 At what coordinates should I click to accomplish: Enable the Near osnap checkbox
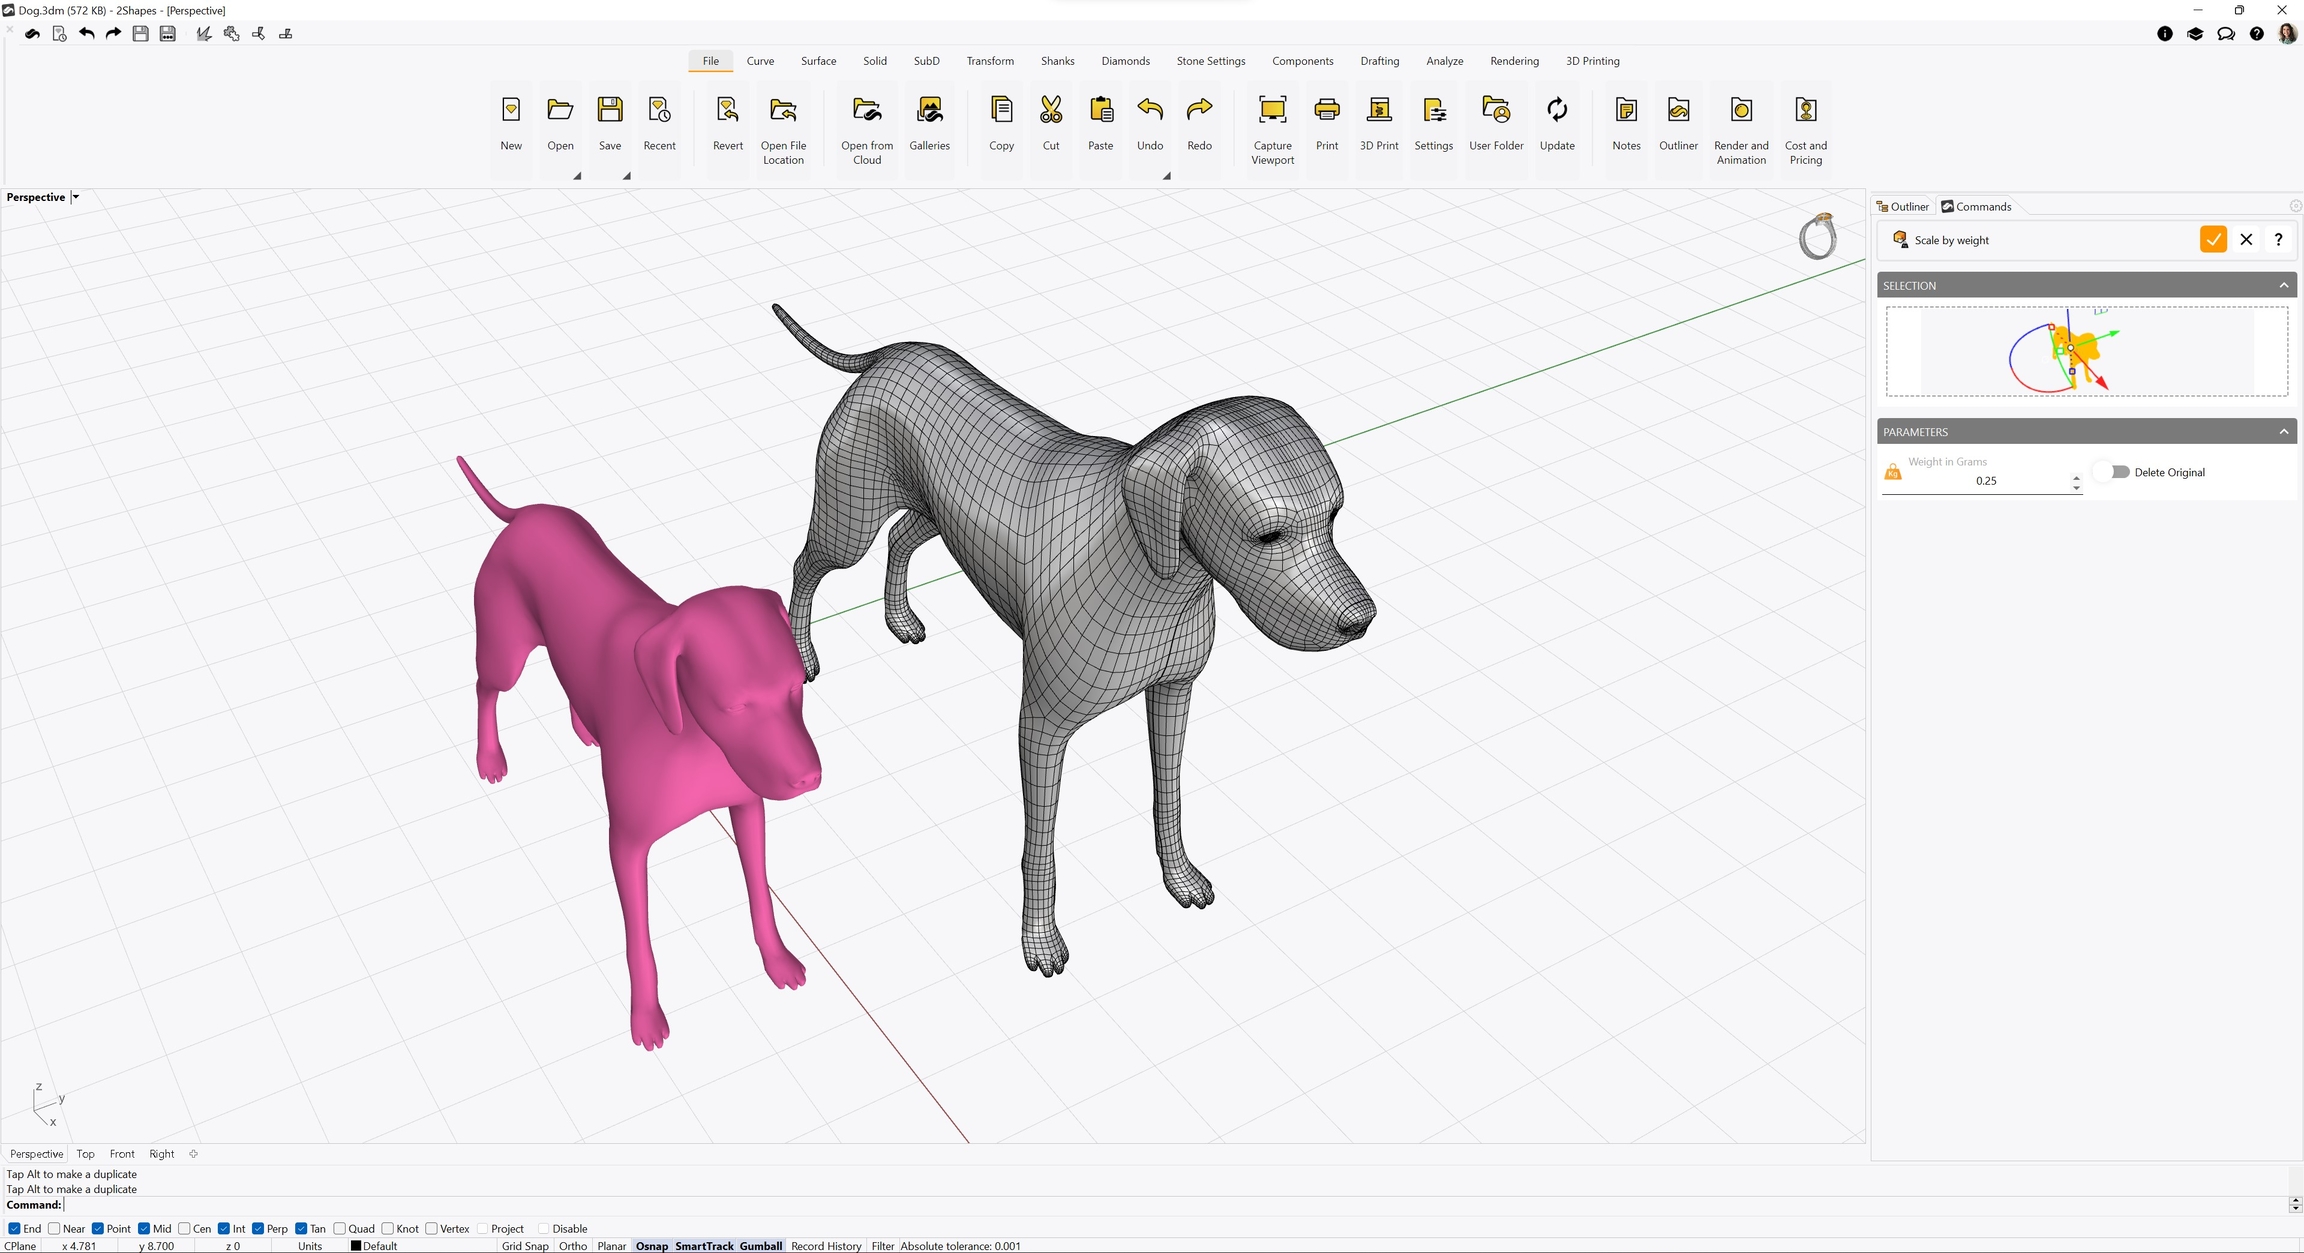coord(55,1229)
